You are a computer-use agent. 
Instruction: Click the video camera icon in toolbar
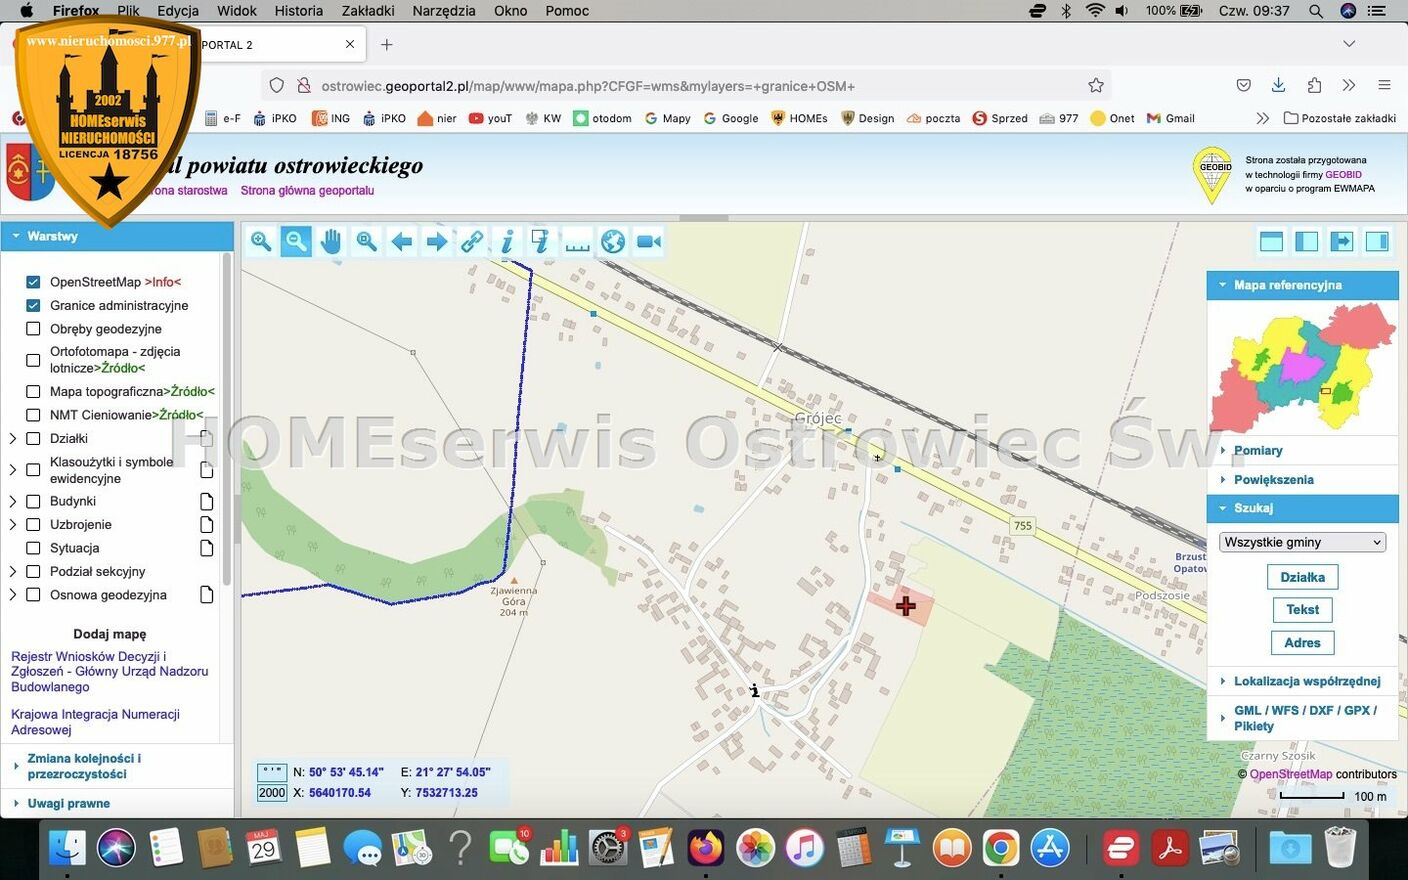pos(649,242)
